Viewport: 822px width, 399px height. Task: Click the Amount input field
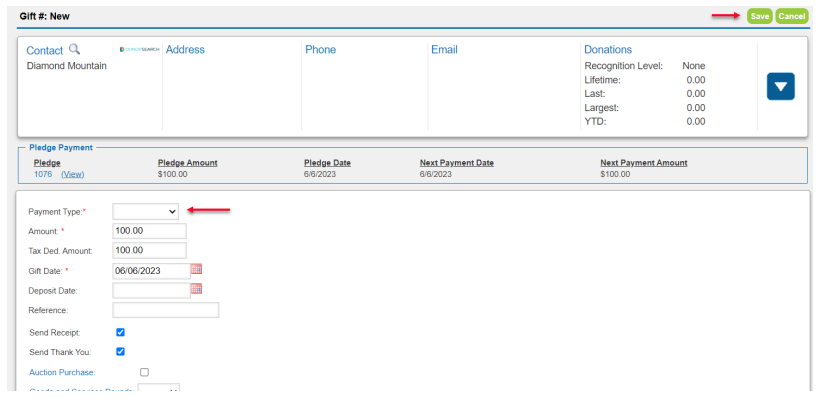point(149,231)
